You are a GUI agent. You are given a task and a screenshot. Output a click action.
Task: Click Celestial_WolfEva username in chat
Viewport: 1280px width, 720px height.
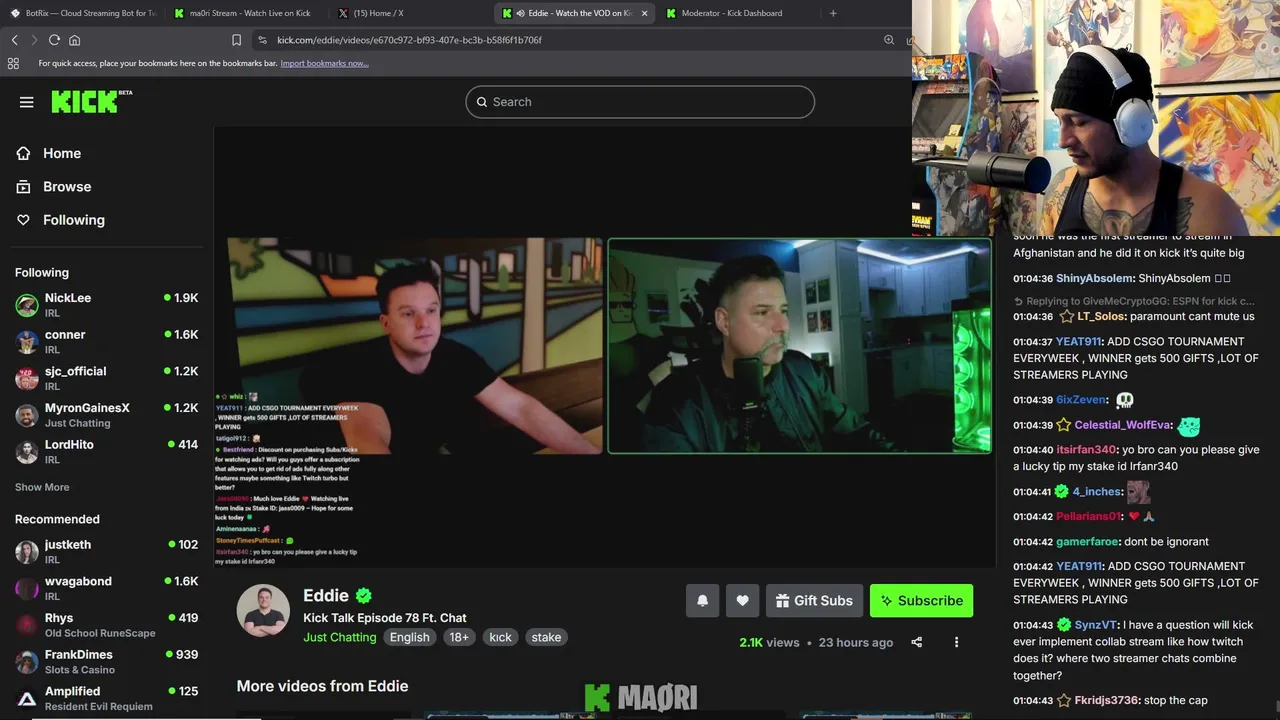(x=1122, y=425)
